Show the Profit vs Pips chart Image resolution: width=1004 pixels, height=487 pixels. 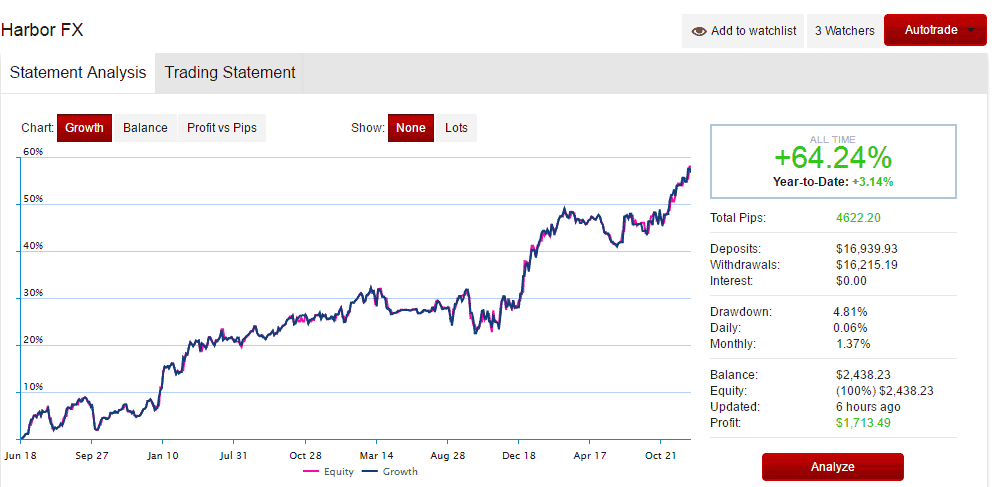[x=222, y=128]
